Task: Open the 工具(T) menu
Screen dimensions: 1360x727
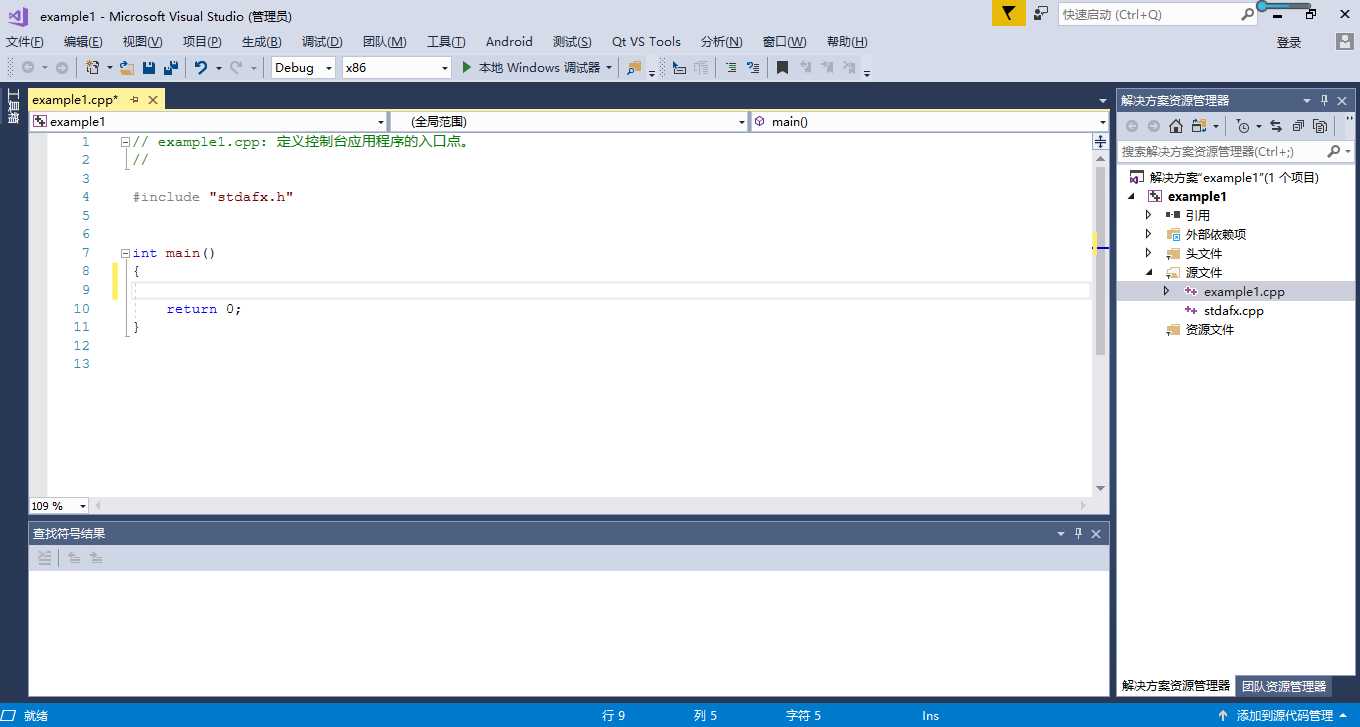Action: point(446,42)
